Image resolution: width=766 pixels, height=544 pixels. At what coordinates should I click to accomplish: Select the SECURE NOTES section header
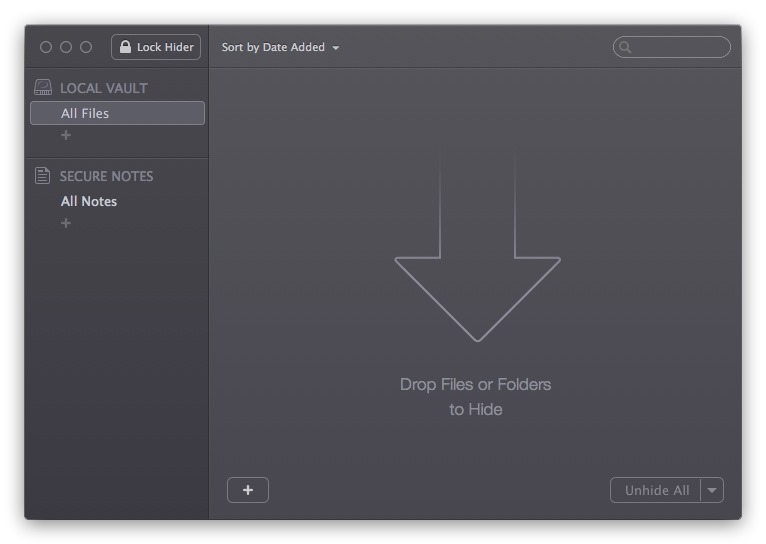click(x=106, y=176)
